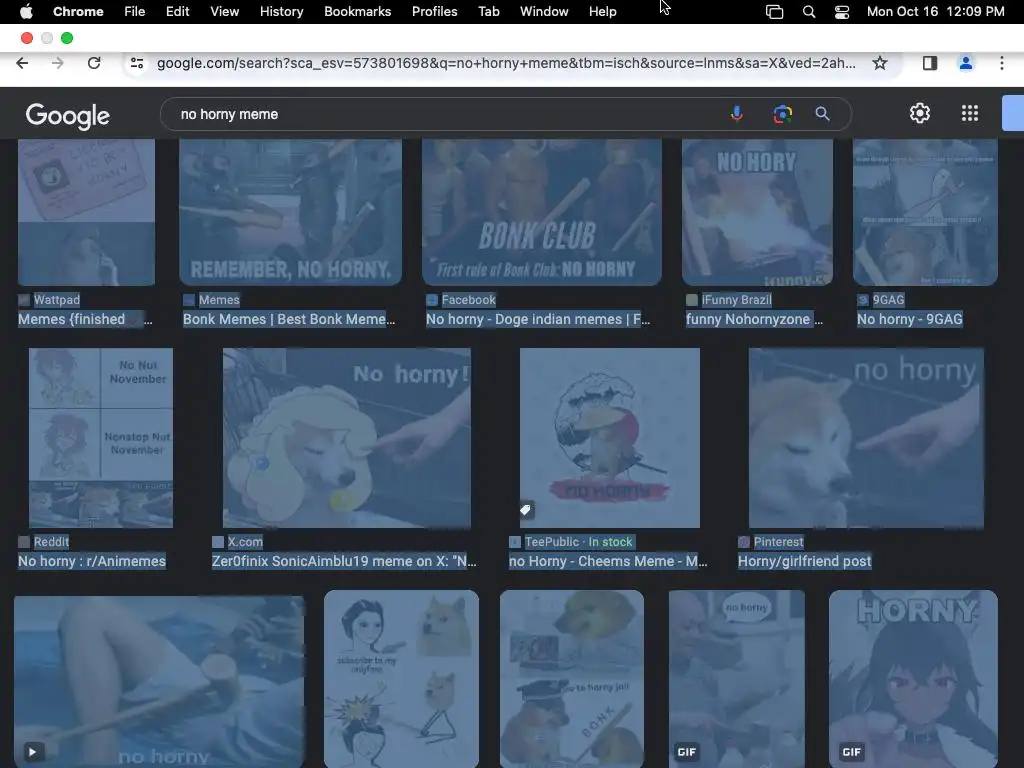
Task: Click the address bar URL
Action: [505, 63]
